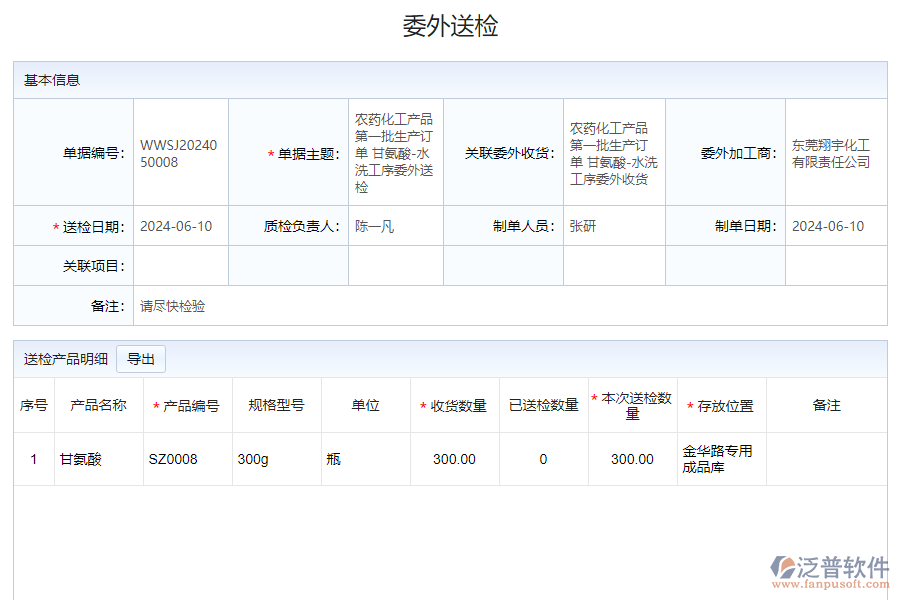Image resolution: width=900 pixels, height=600 pixels.
Task: Select the empty 关联项目 field
Action: [178, 266]
